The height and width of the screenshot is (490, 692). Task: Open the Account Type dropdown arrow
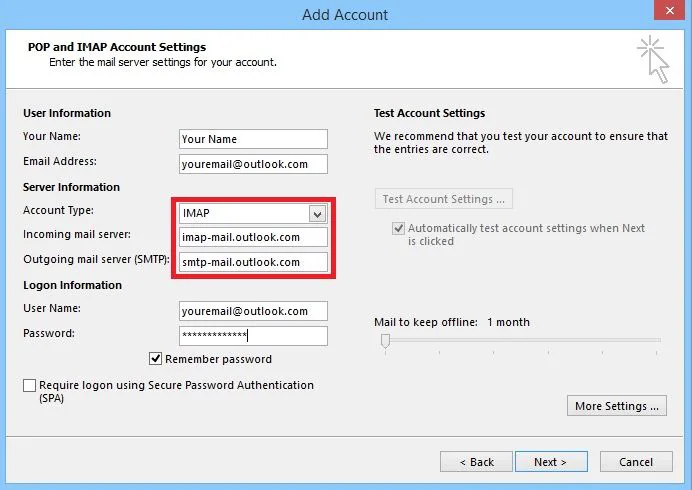(317, 214)
